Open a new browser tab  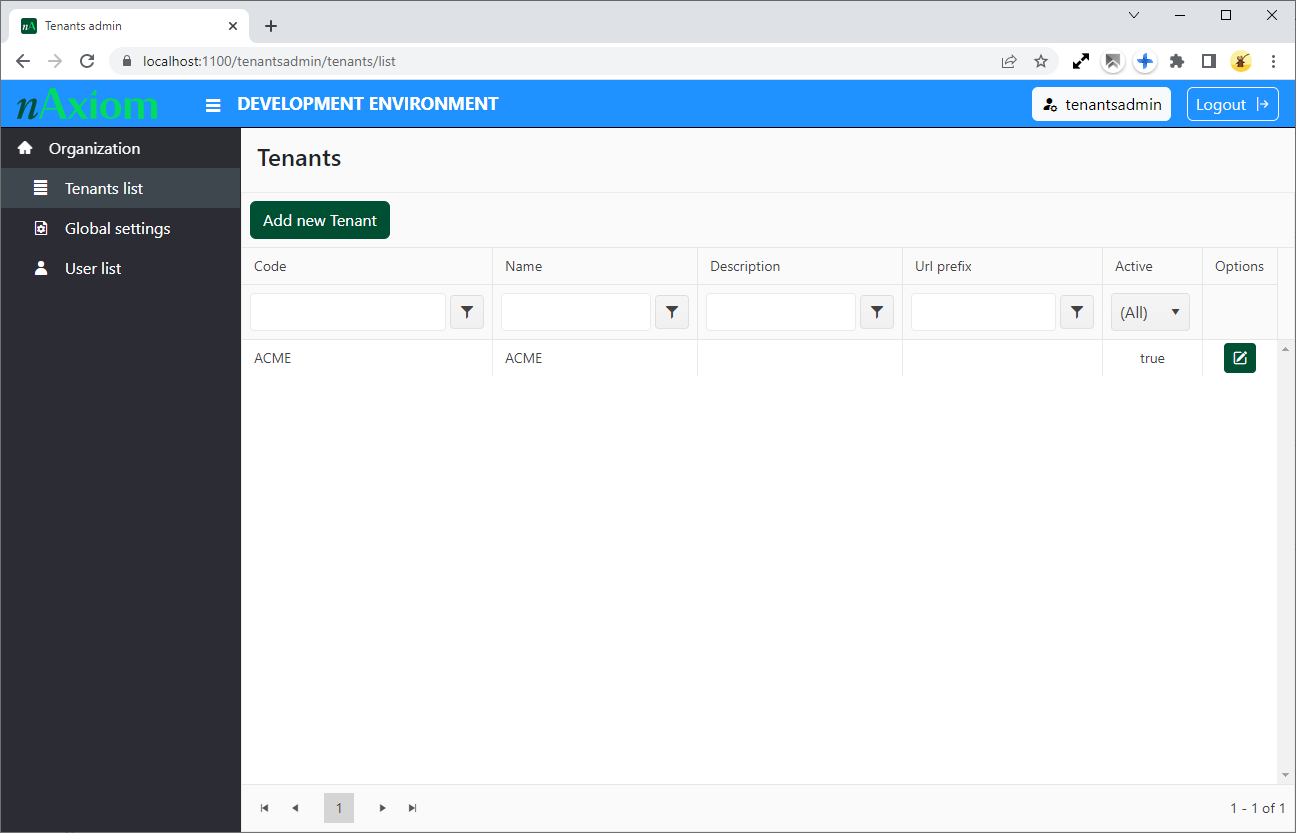pyautogui.click(x=271, y=26)
